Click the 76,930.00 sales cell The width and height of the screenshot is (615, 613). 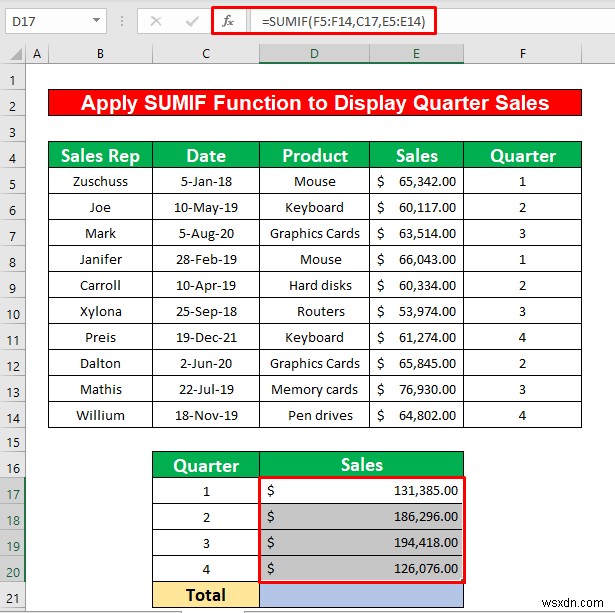pyautogui.click(x=416, y=389)
